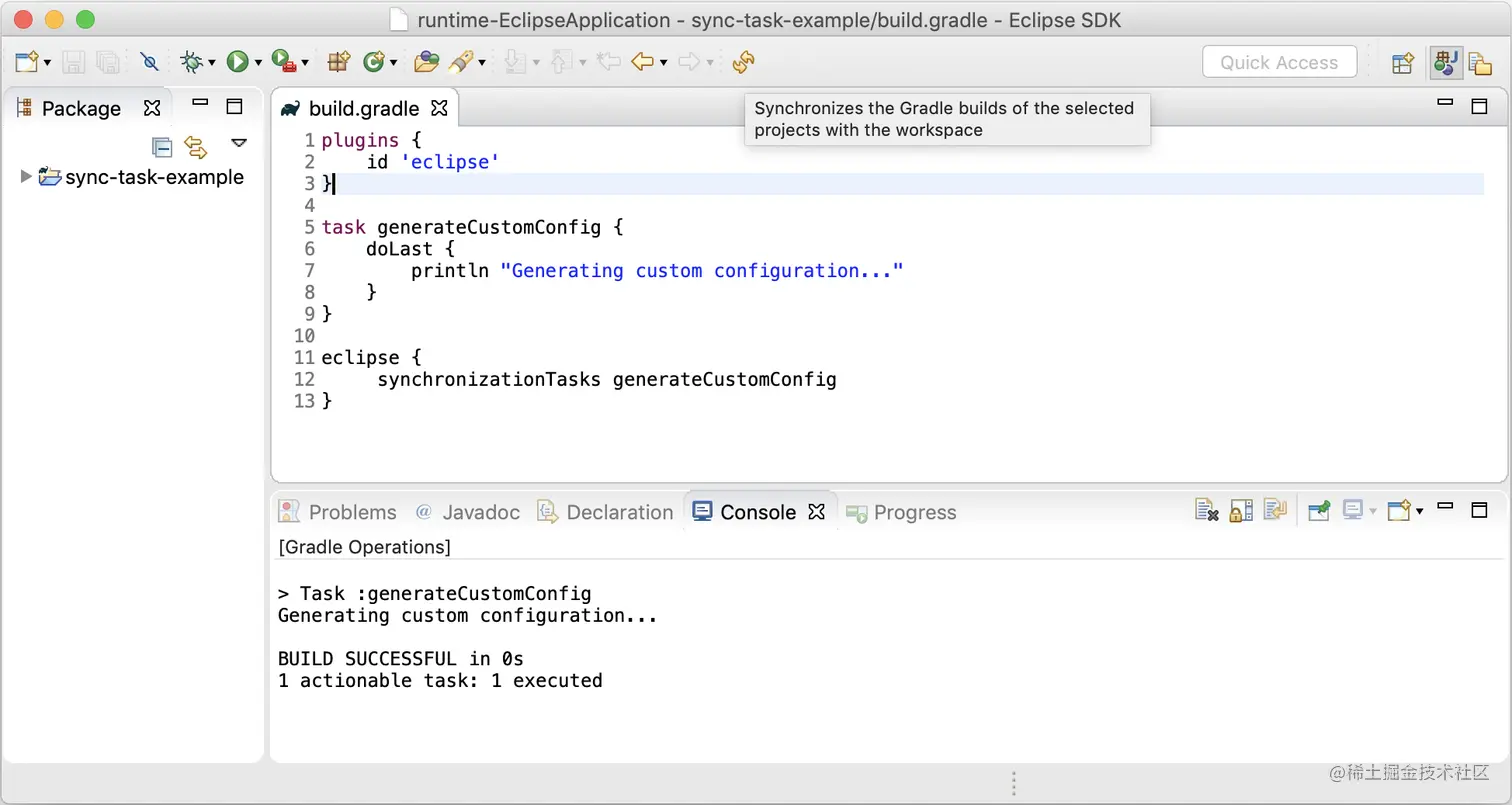1512x805 pixels.
Task: Click the Last Edit Location icon
Action: pos(608,62)
